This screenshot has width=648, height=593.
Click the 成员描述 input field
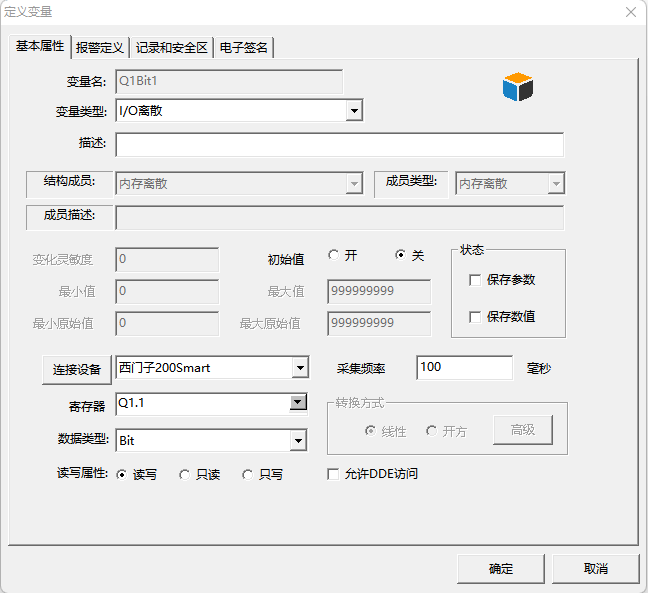pyautogui.click(x=339, y=218)
